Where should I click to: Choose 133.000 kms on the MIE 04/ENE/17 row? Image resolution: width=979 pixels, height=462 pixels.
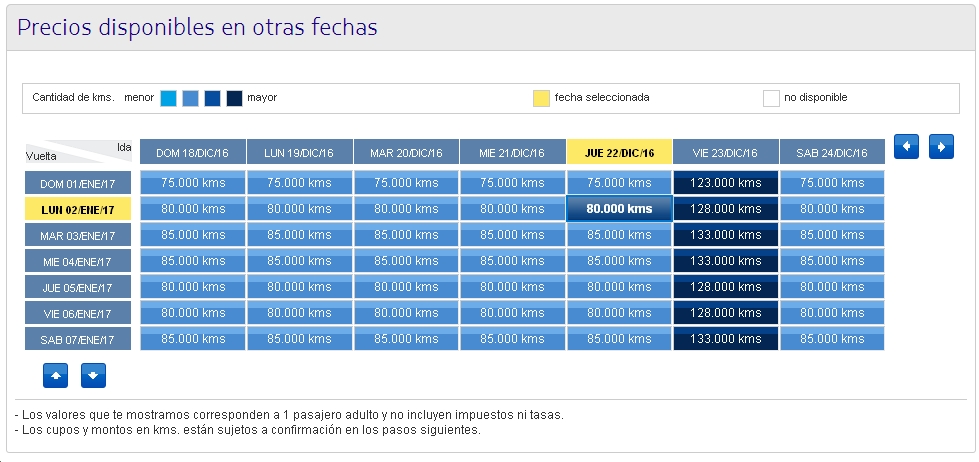tap(726, 261)
